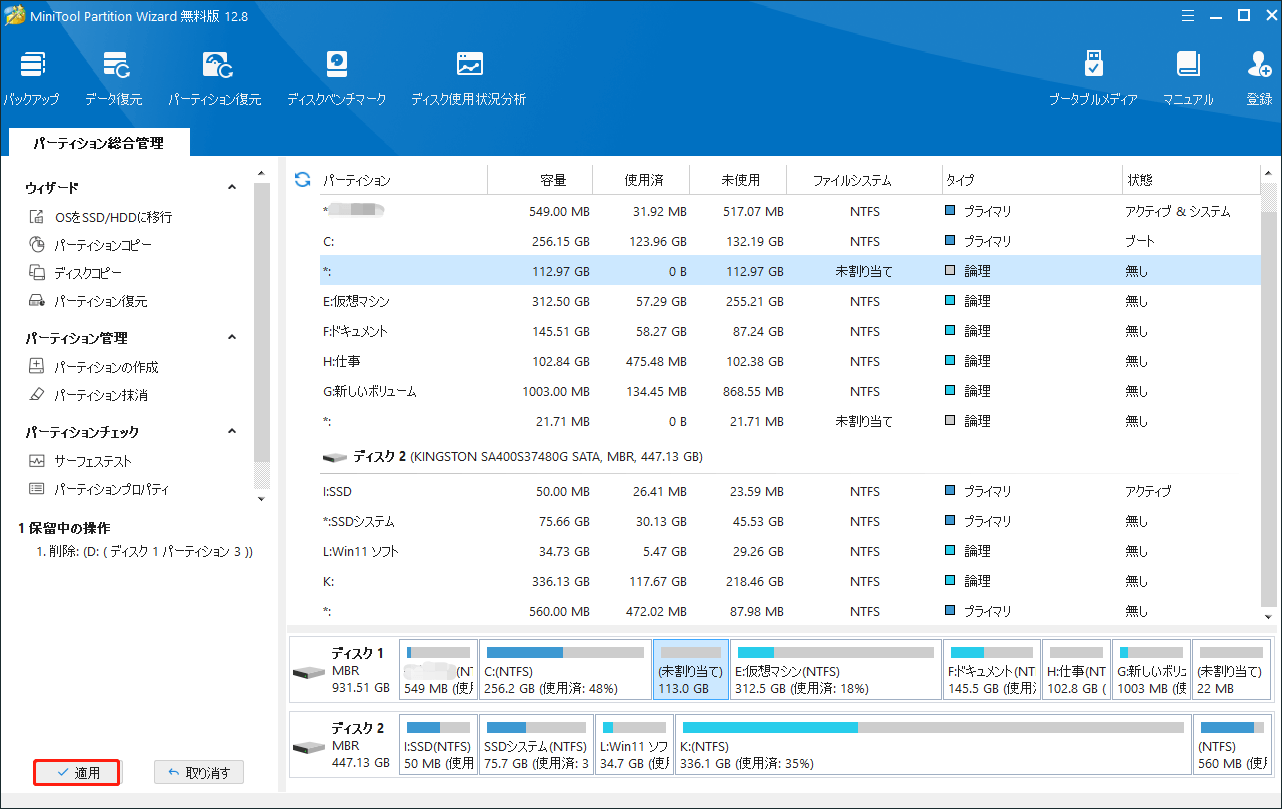Open sidebar パーティション復元 wizard
This screenshot has height=809, width=1282.
tap(88, 301)
